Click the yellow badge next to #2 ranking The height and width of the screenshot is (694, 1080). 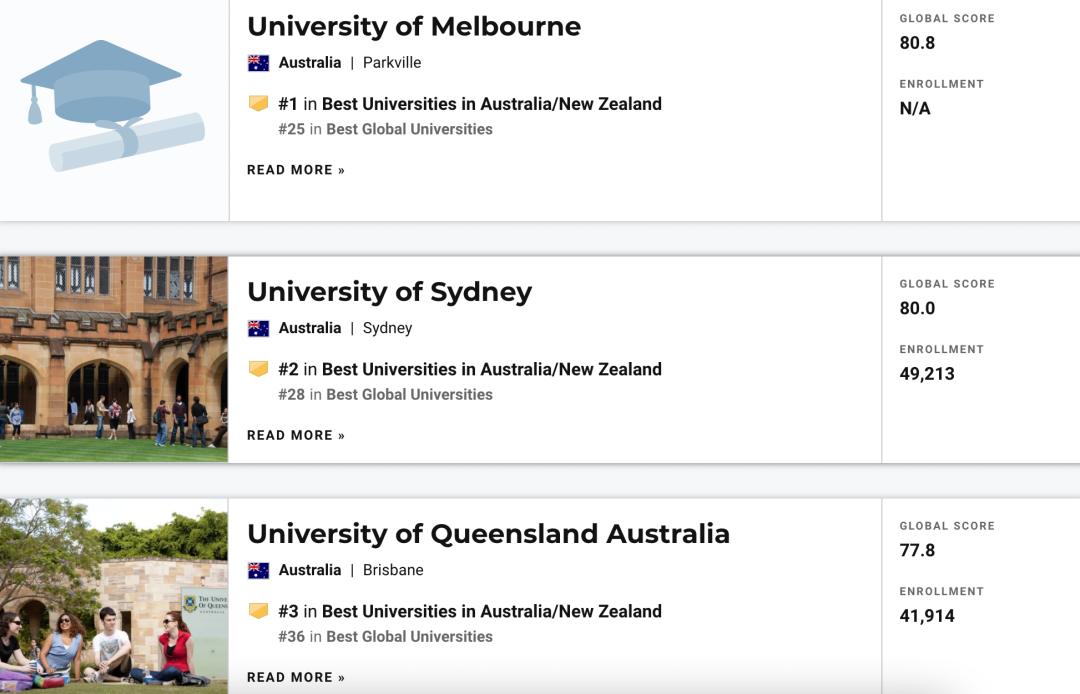click(258, 369)
